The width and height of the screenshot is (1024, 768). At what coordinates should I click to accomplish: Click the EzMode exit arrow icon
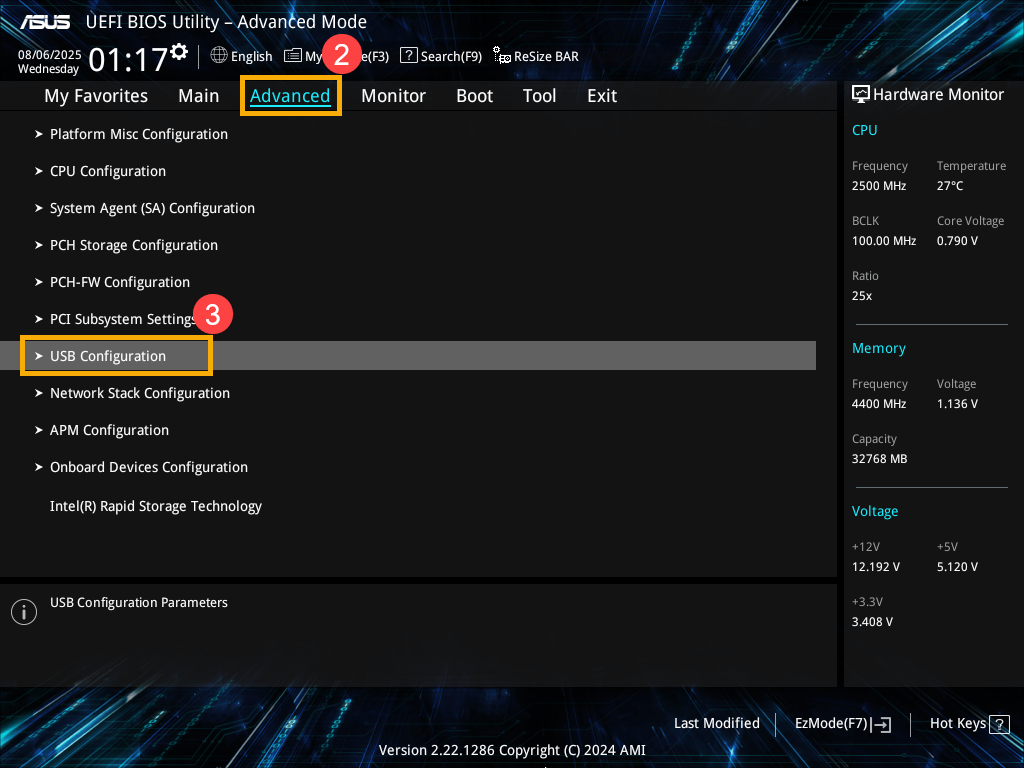tap(881, 724)
